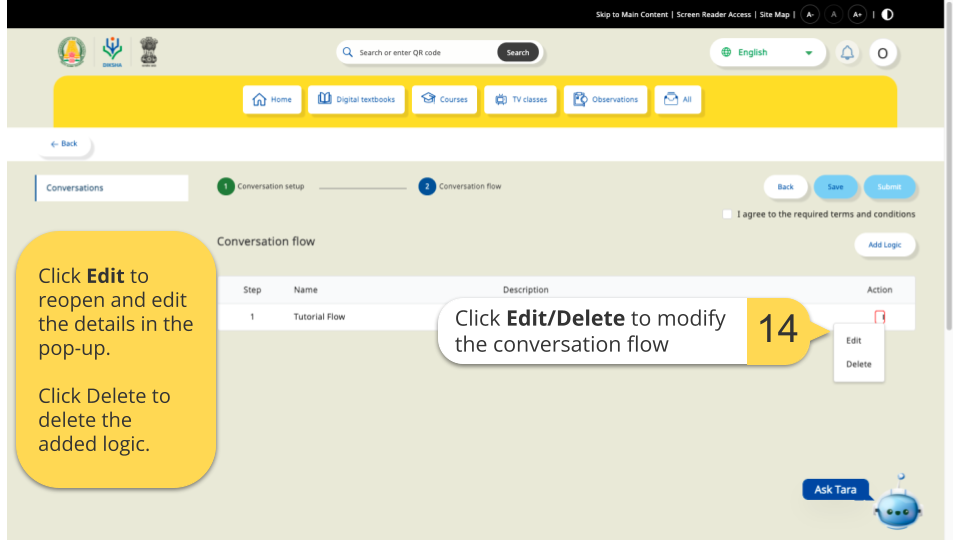Click the search or enter QR code field
Screen dimensions: 960x540
420,53
